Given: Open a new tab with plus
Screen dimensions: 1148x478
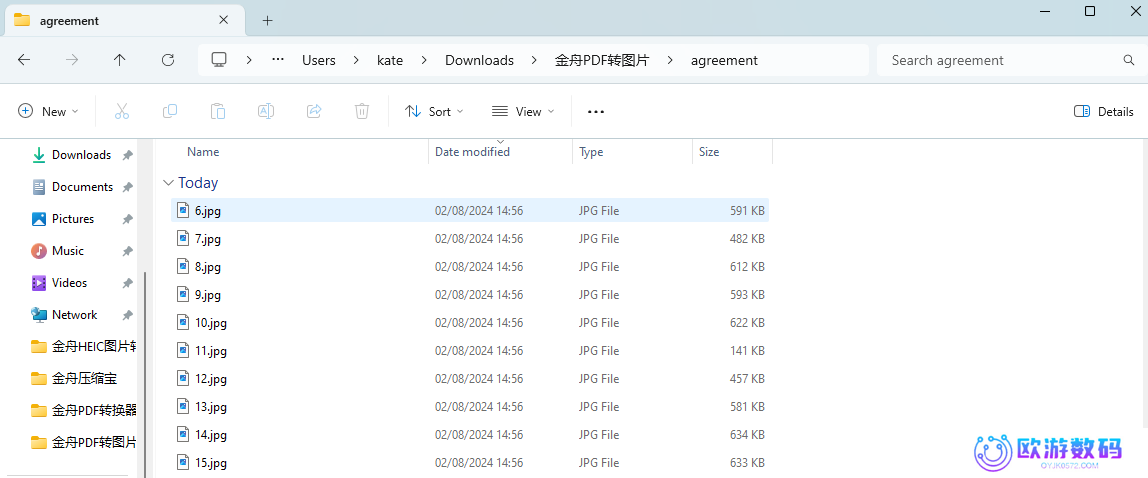Looking at the screenshot, I should tap(267, 20).
